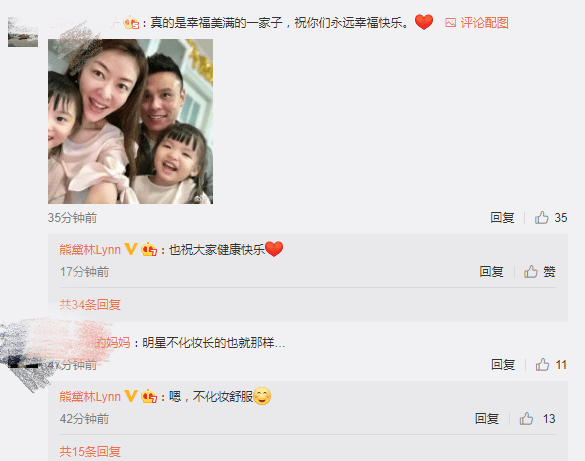Like the 也祝大家健康快乐 reply via 赞 icon
The image size is (585, 461).
[531, 272]
